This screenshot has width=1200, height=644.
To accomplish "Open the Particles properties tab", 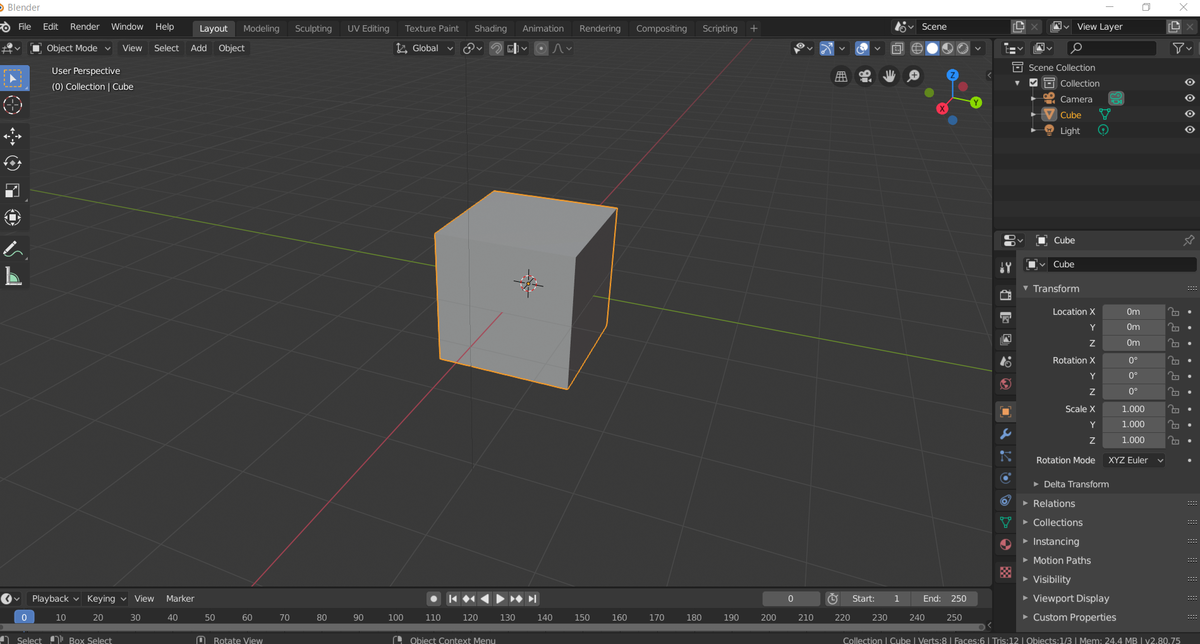I will tap(1006, 456).
